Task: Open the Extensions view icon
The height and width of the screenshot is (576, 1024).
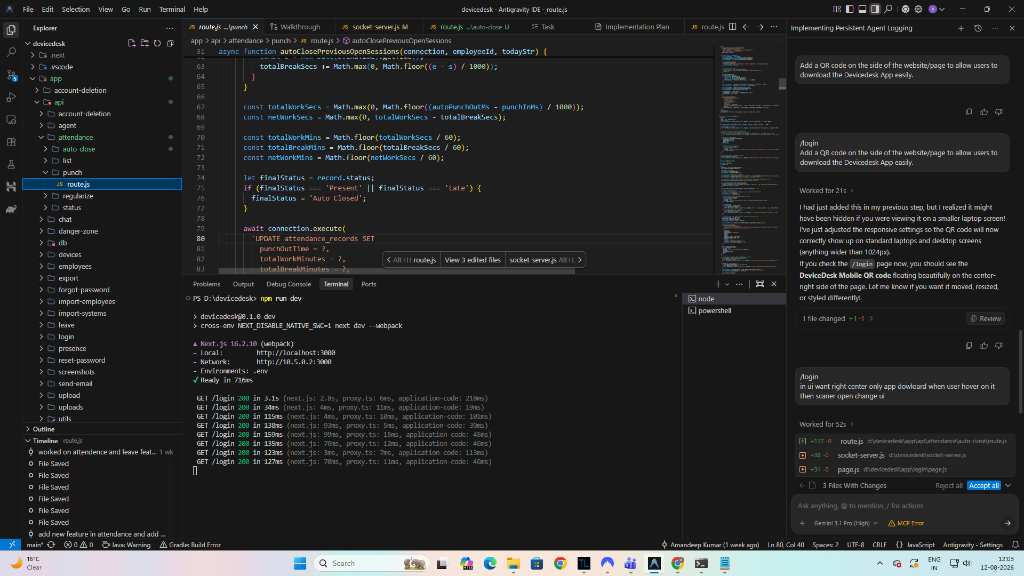Action: click(x=11, y=142)
